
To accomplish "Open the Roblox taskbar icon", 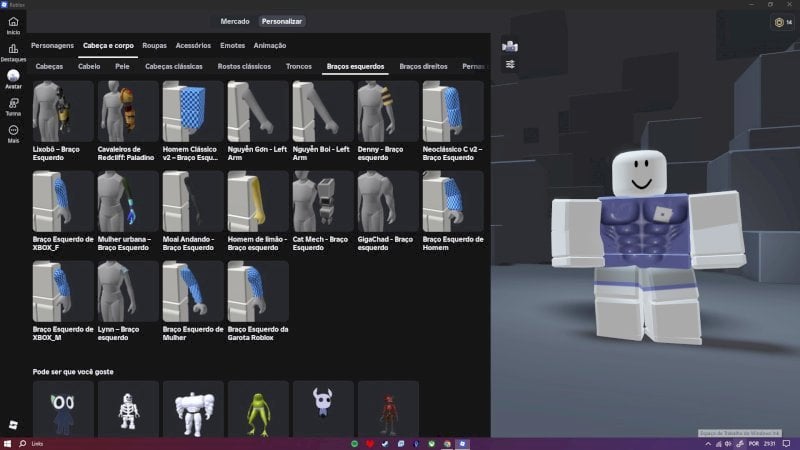I will tap(462, 444).
